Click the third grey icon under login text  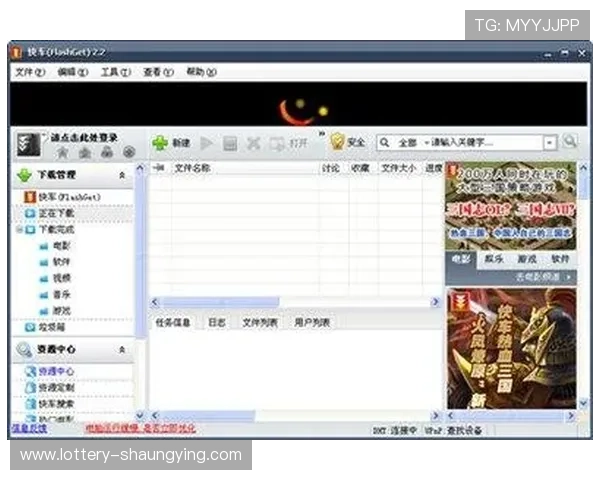coord(107,152)
